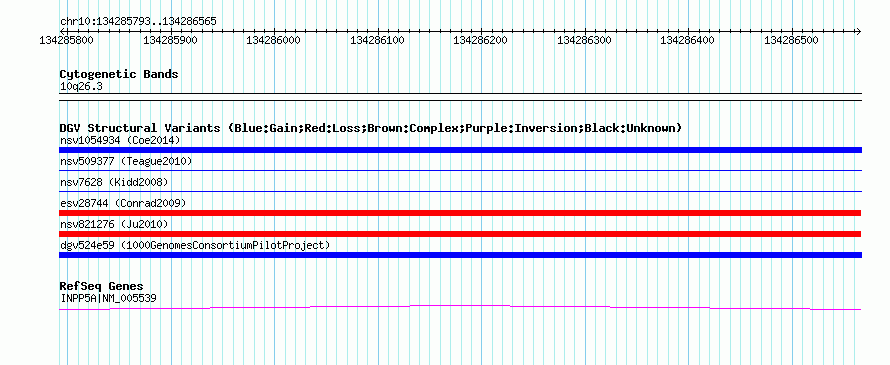Select the Cytogenetic Bands track title

[x=119, y=74]
